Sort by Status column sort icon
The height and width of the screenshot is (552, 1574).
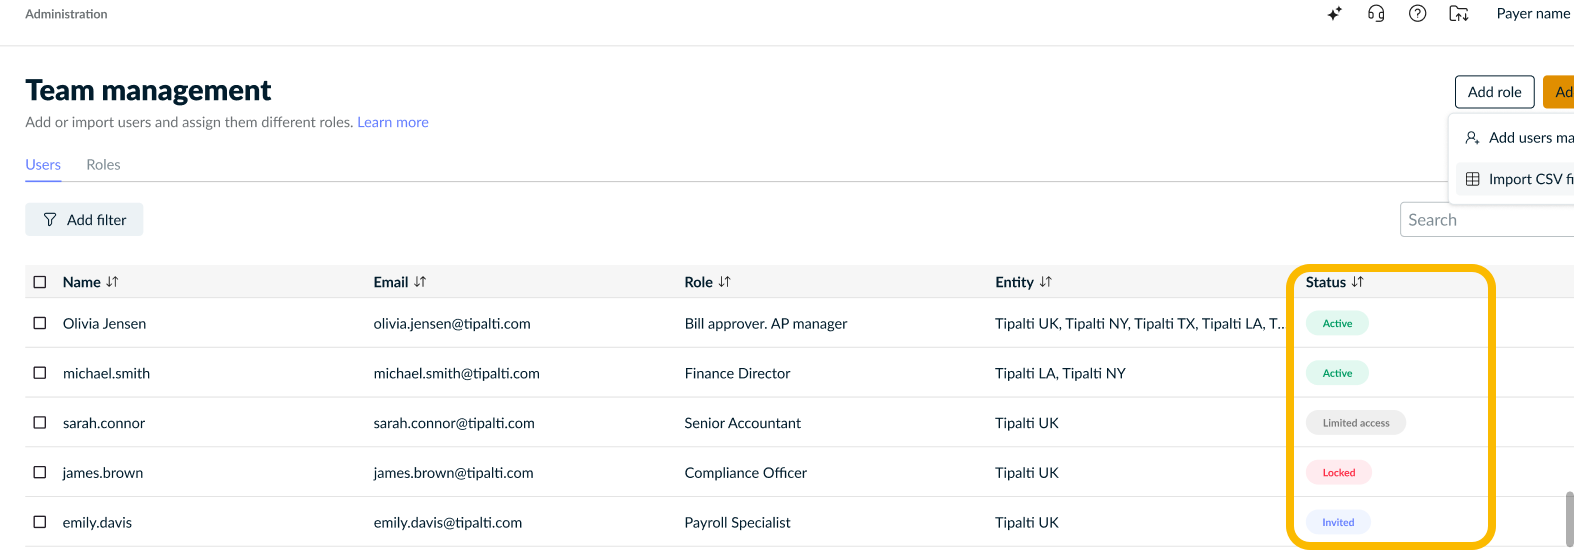[x=1357, y=282]
